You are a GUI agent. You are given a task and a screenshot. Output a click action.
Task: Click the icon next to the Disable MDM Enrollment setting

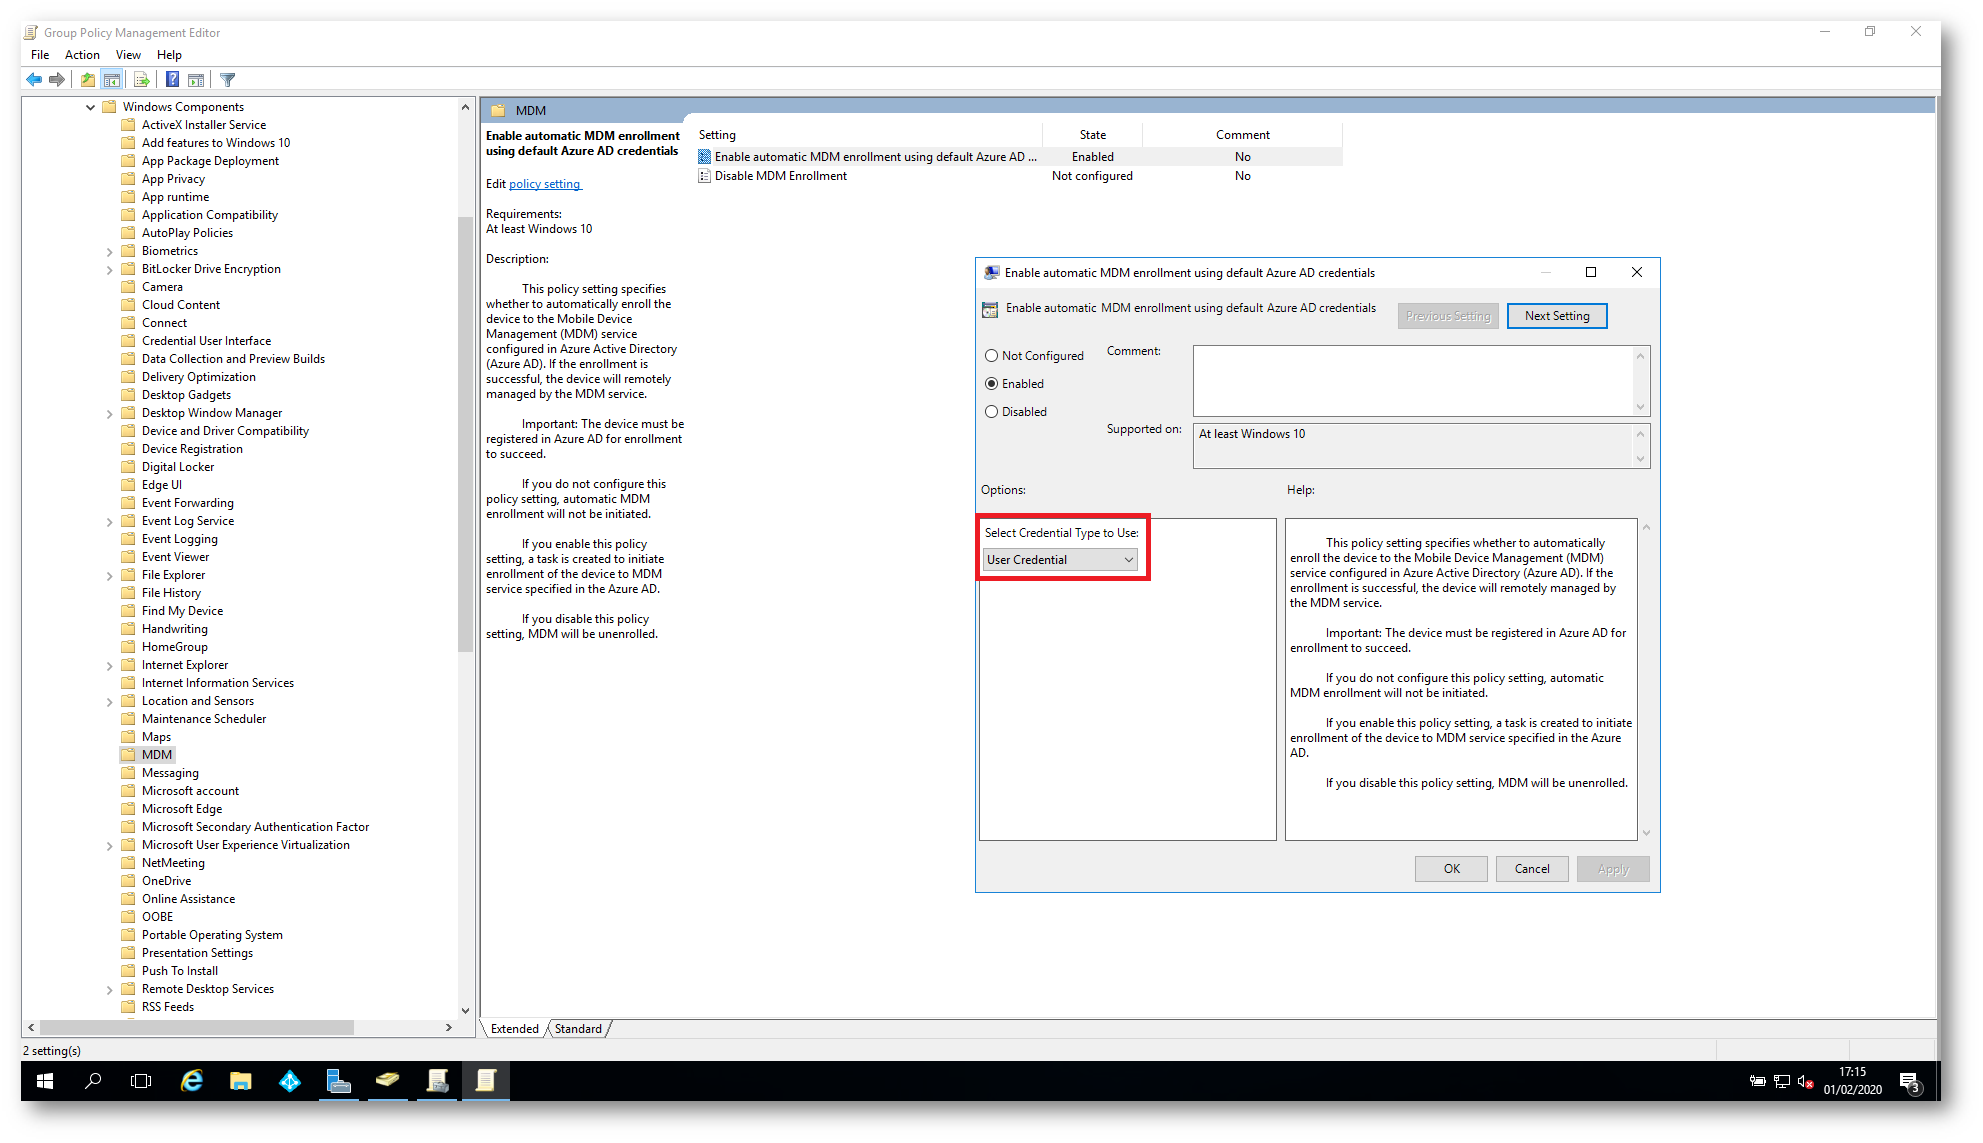[x=705, y=176]
